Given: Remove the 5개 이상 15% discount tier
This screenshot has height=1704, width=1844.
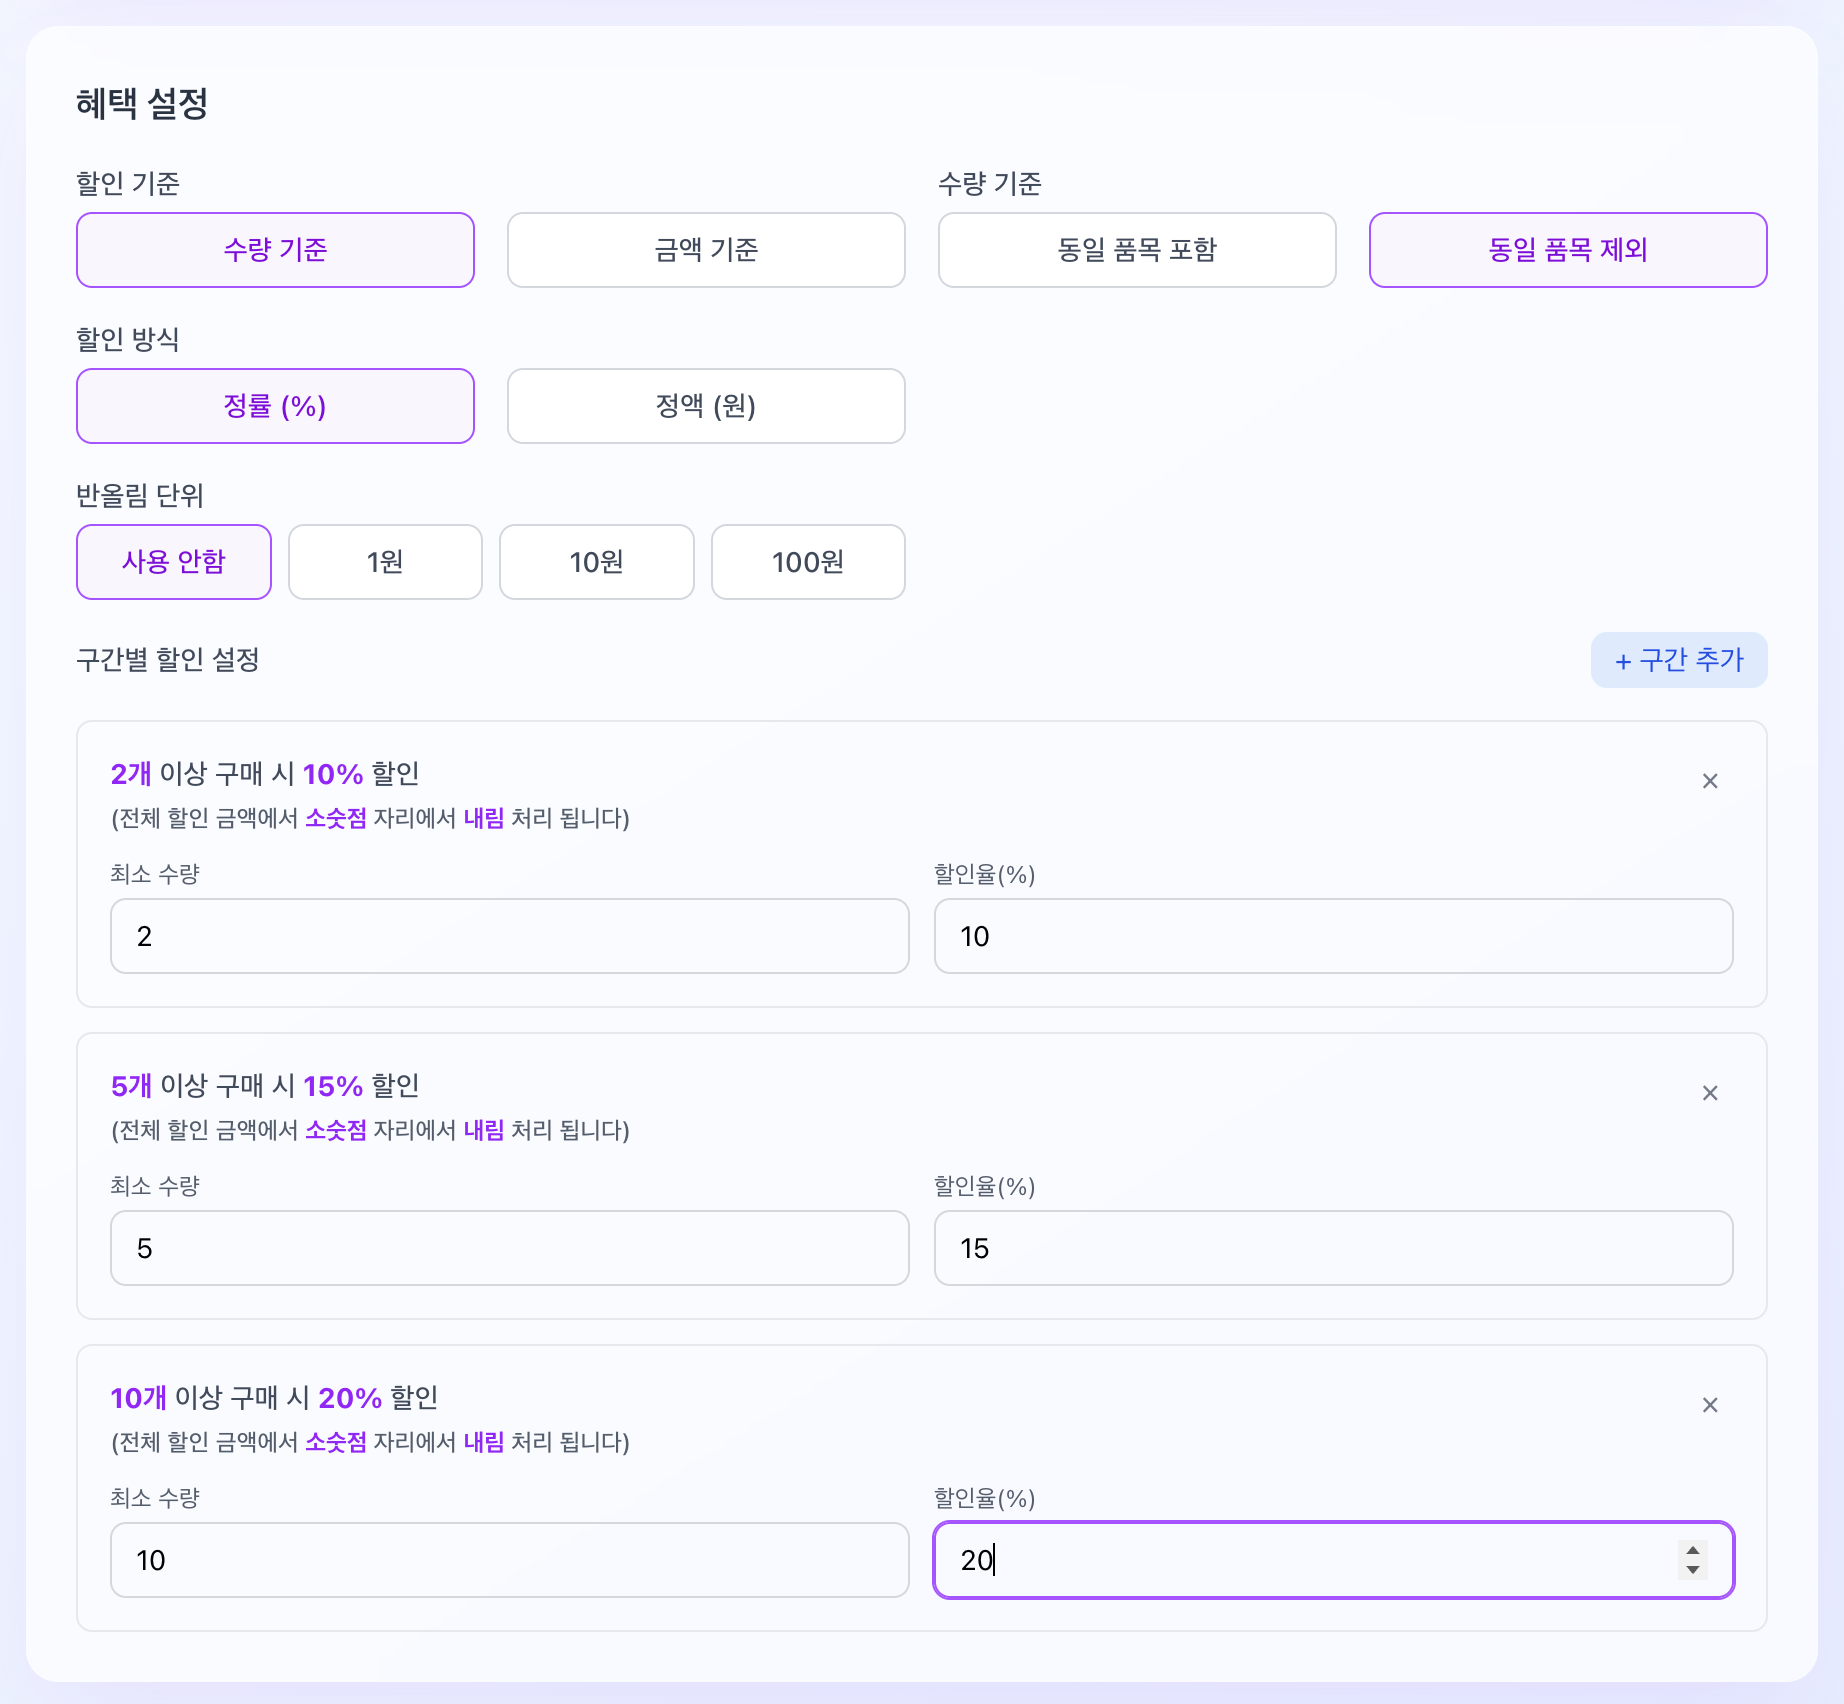Looking at the screenshot, I should [x=1710, y=1093].
